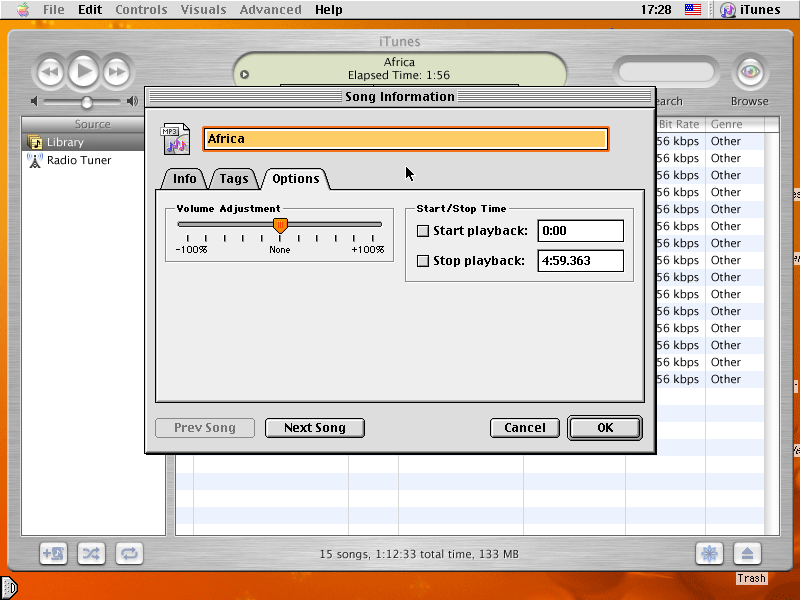Viewport: 800px width, 600px height.
Task: Click the Genre column header
Action: click(734, 124)
